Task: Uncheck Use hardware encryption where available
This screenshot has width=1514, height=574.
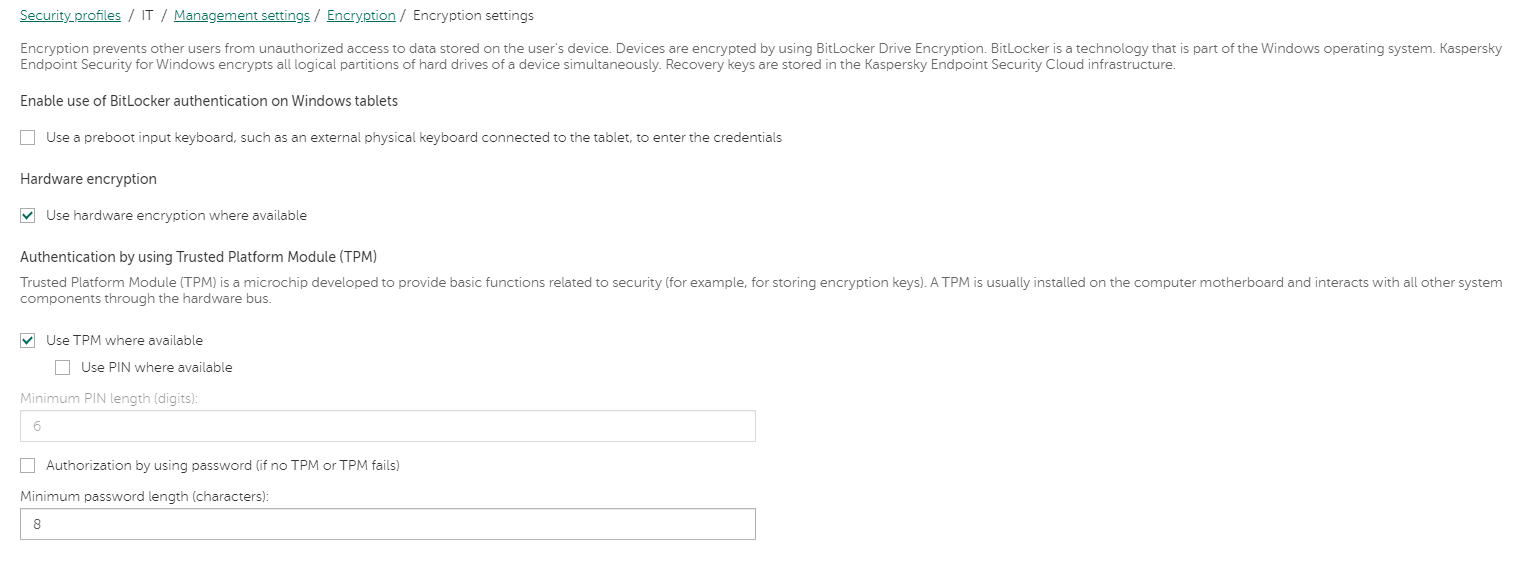Action: click(x=28, y=216)
